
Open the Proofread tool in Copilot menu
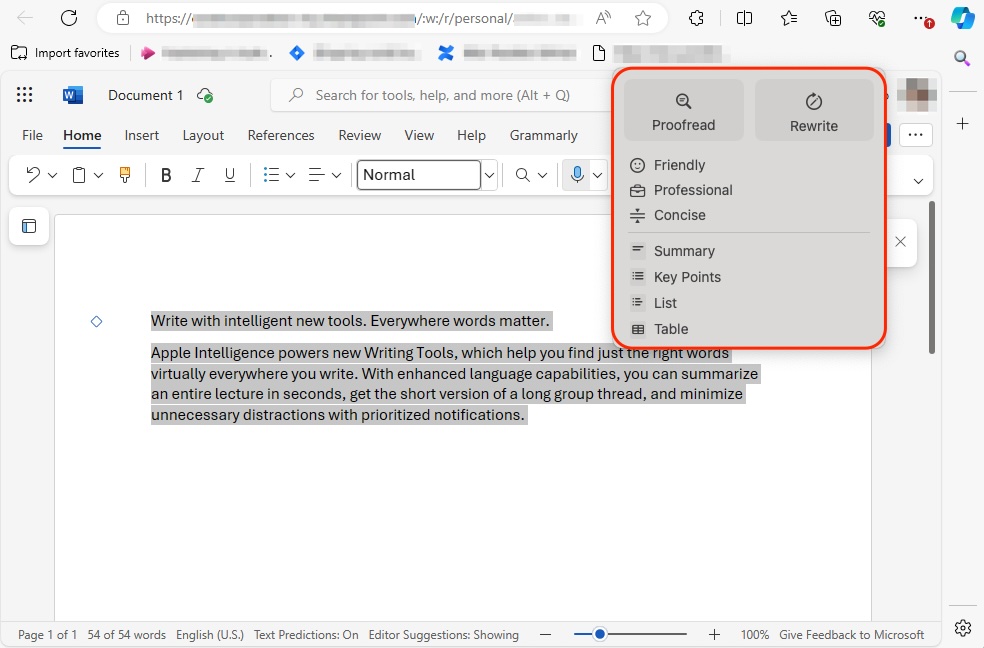point(683,110)
